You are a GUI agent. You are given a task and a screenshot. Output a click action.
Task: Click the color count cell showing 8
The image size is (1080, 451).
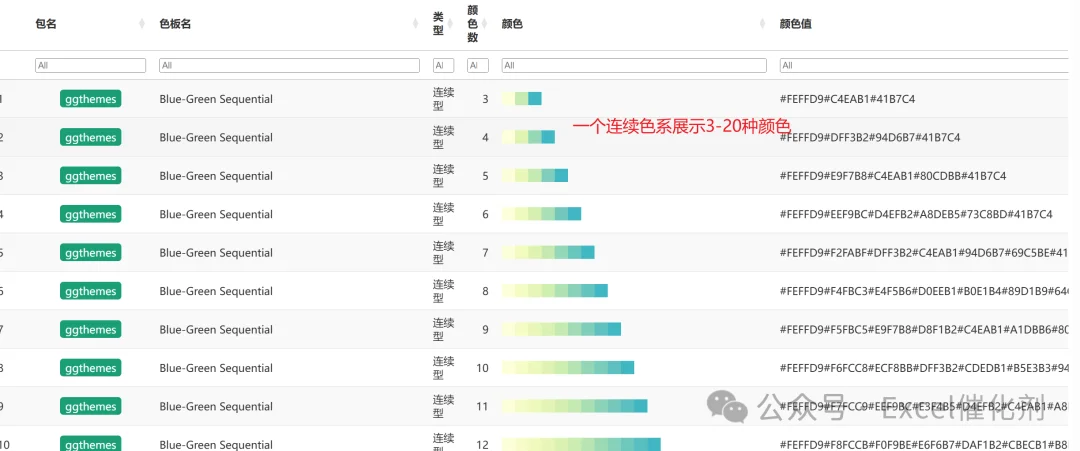click(x=485, y=291)
